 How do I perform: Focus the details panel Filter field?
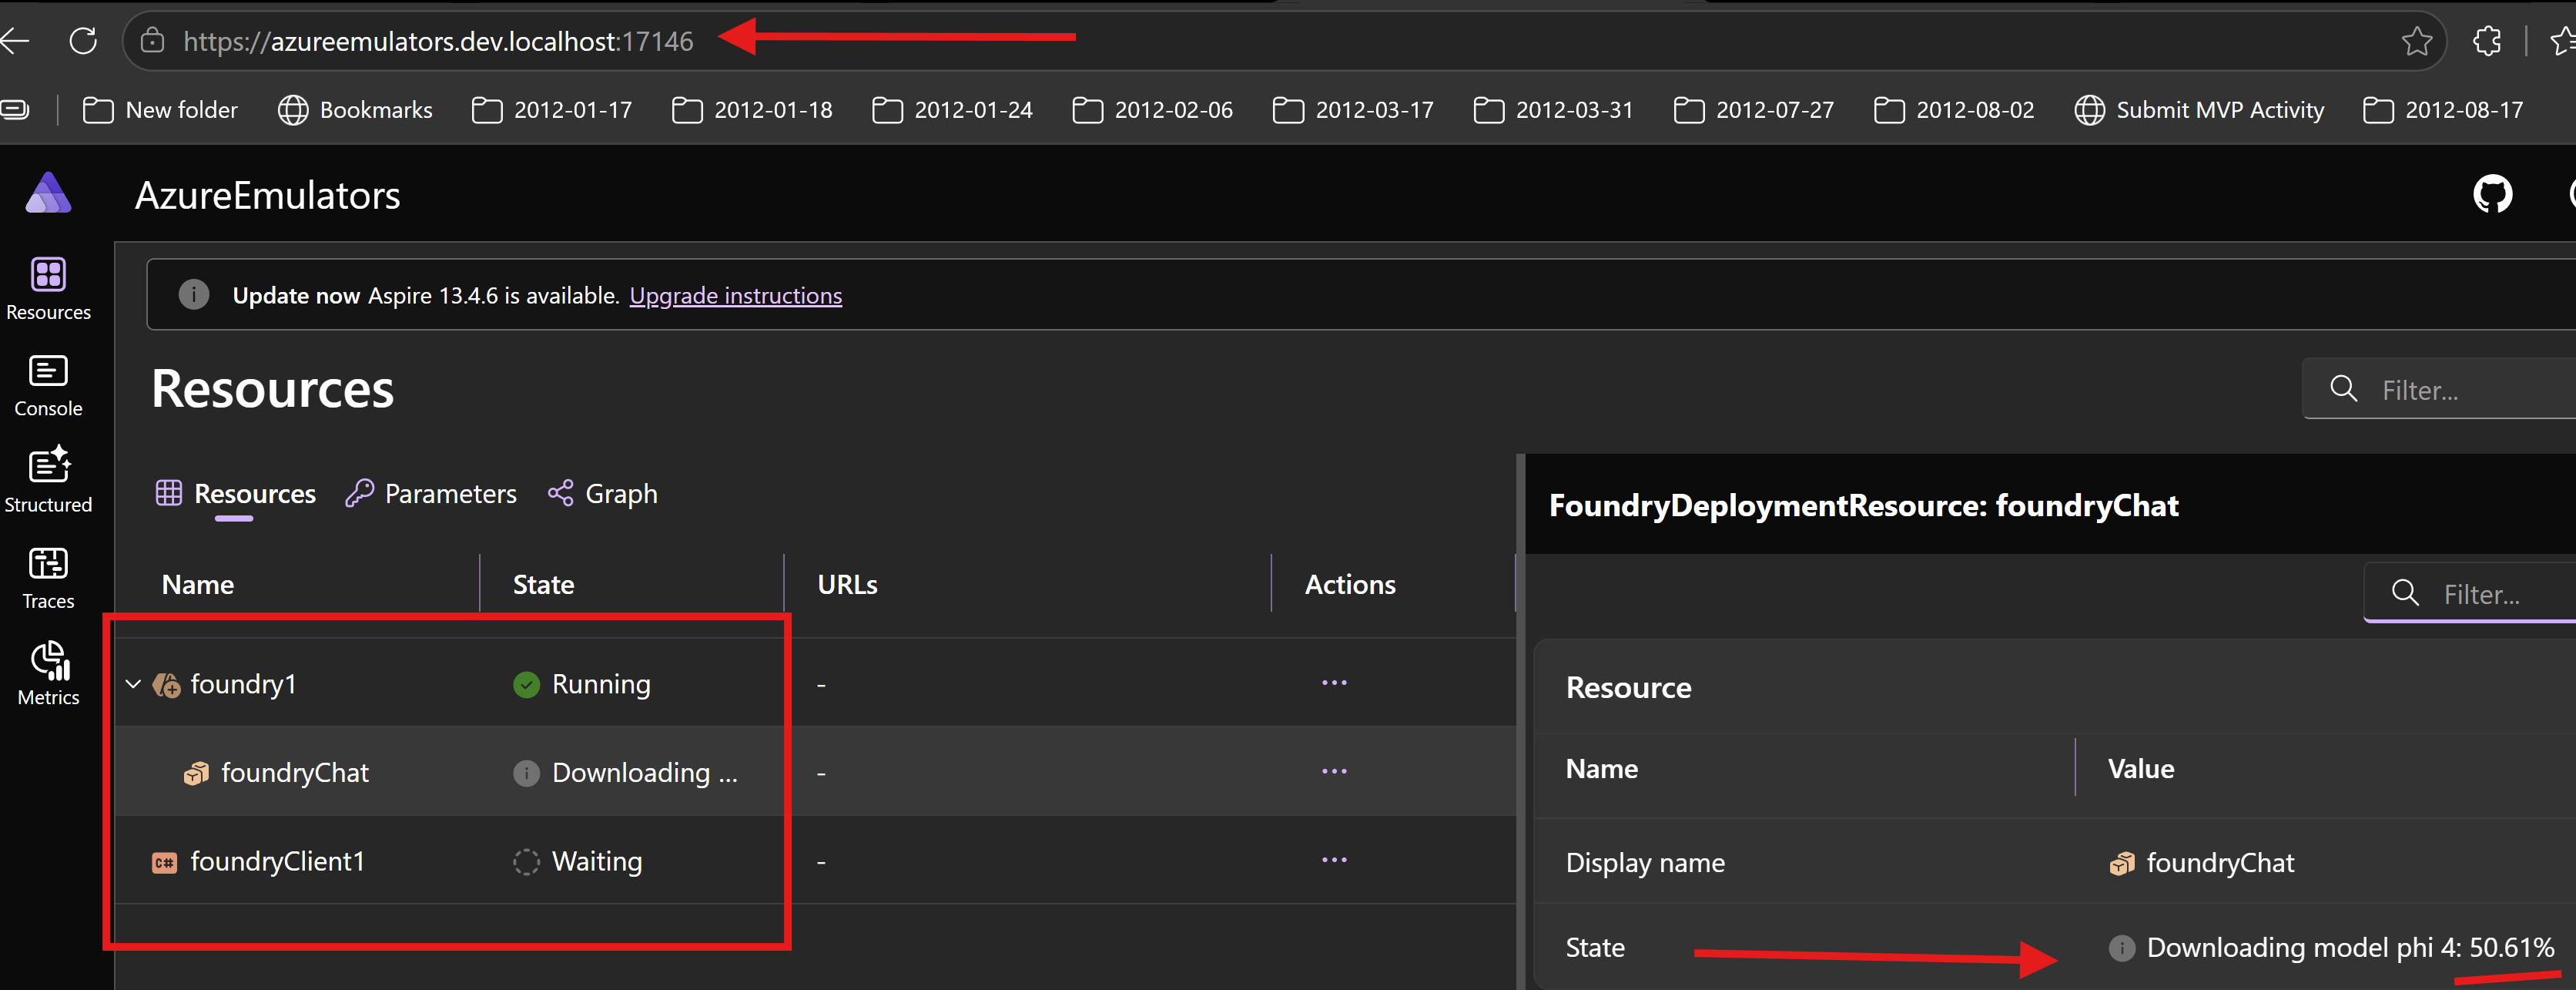click(x=2471, y=594)
